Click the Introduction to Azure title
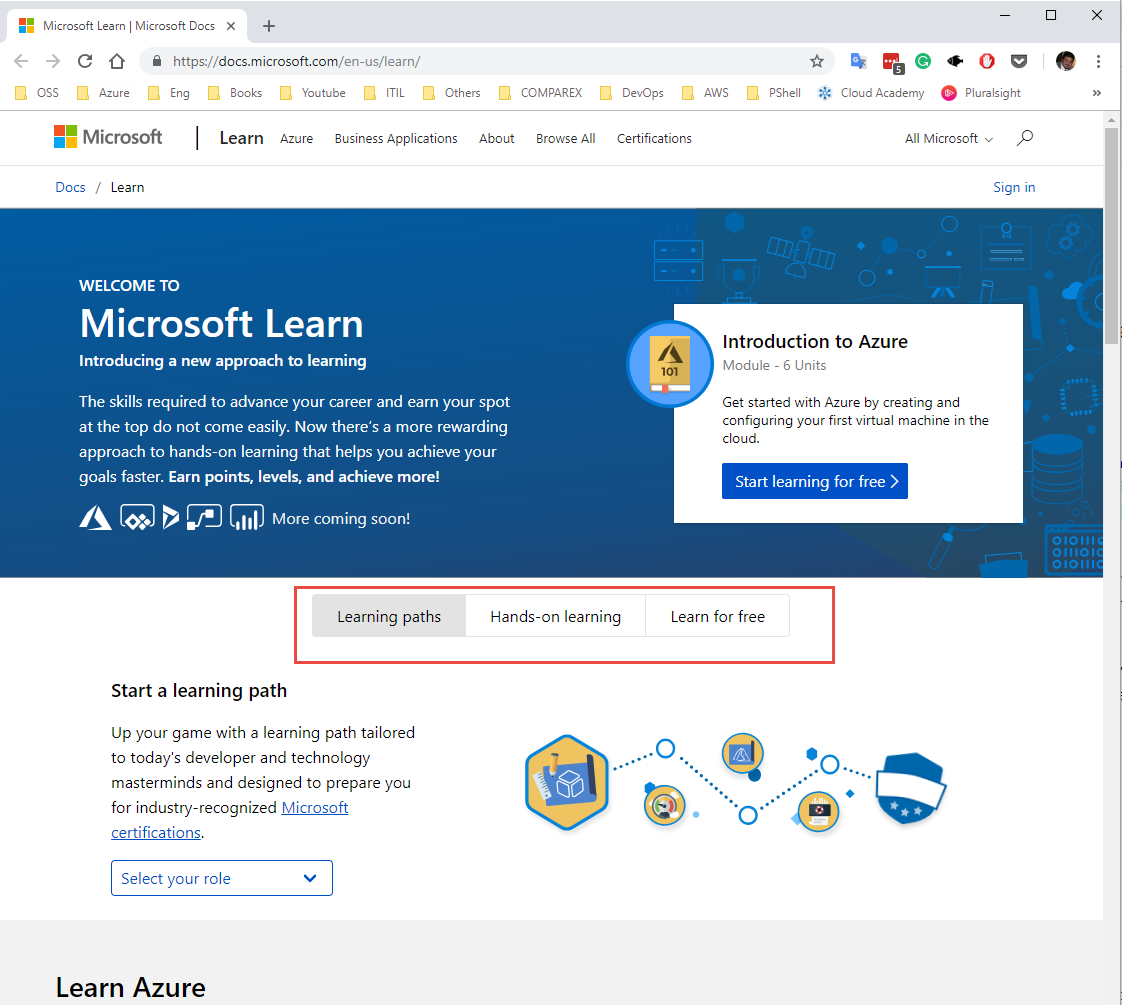This screenshot has width=1122, height=1005. click(815, 341)
